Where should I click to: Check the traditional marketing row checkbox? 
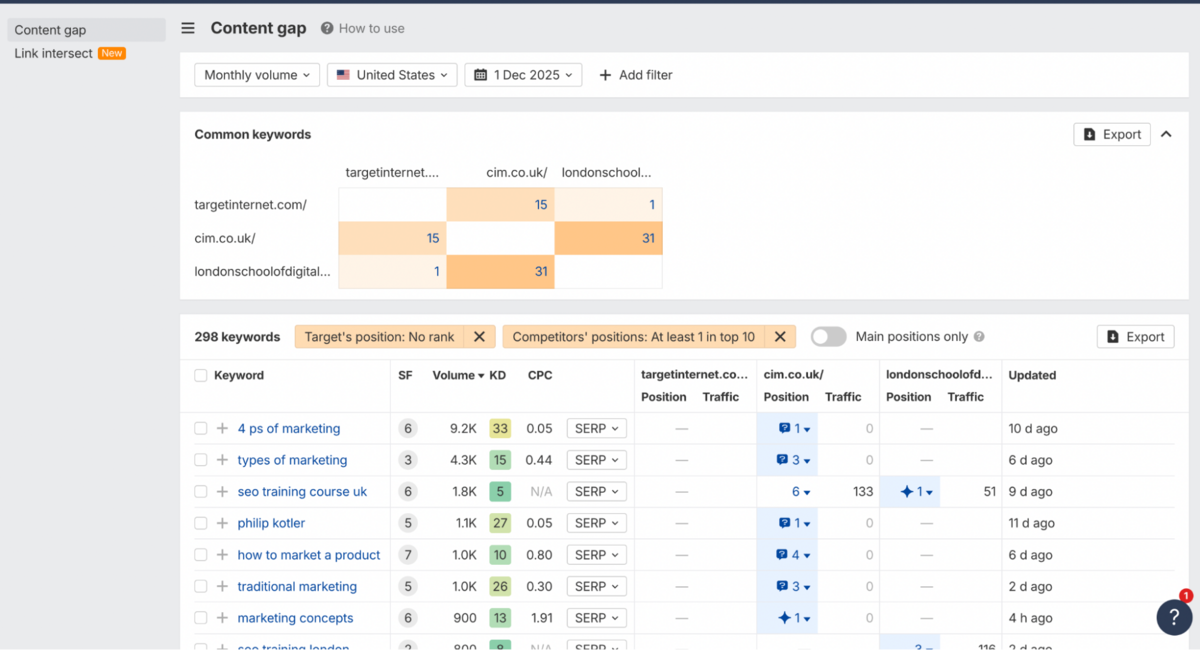[200, 586]
